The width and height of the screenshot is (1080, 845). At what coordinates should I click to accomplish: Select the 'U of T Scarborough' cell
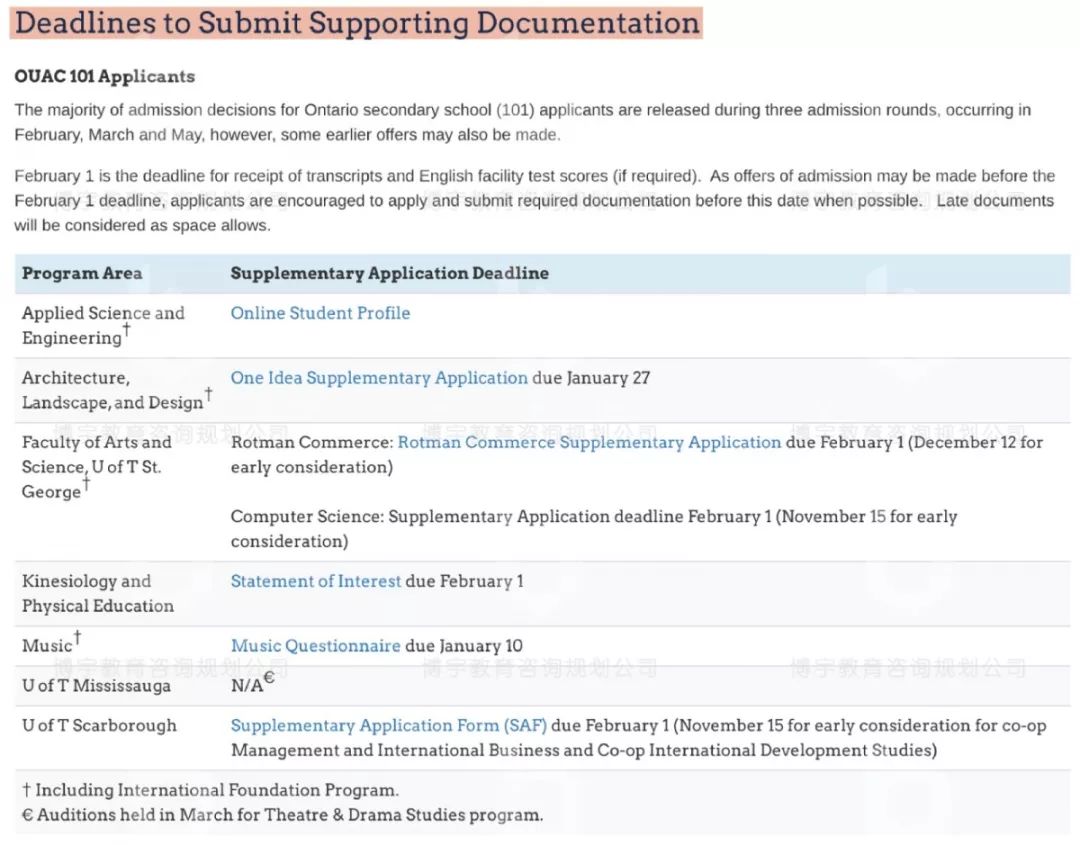coord(99,726)
